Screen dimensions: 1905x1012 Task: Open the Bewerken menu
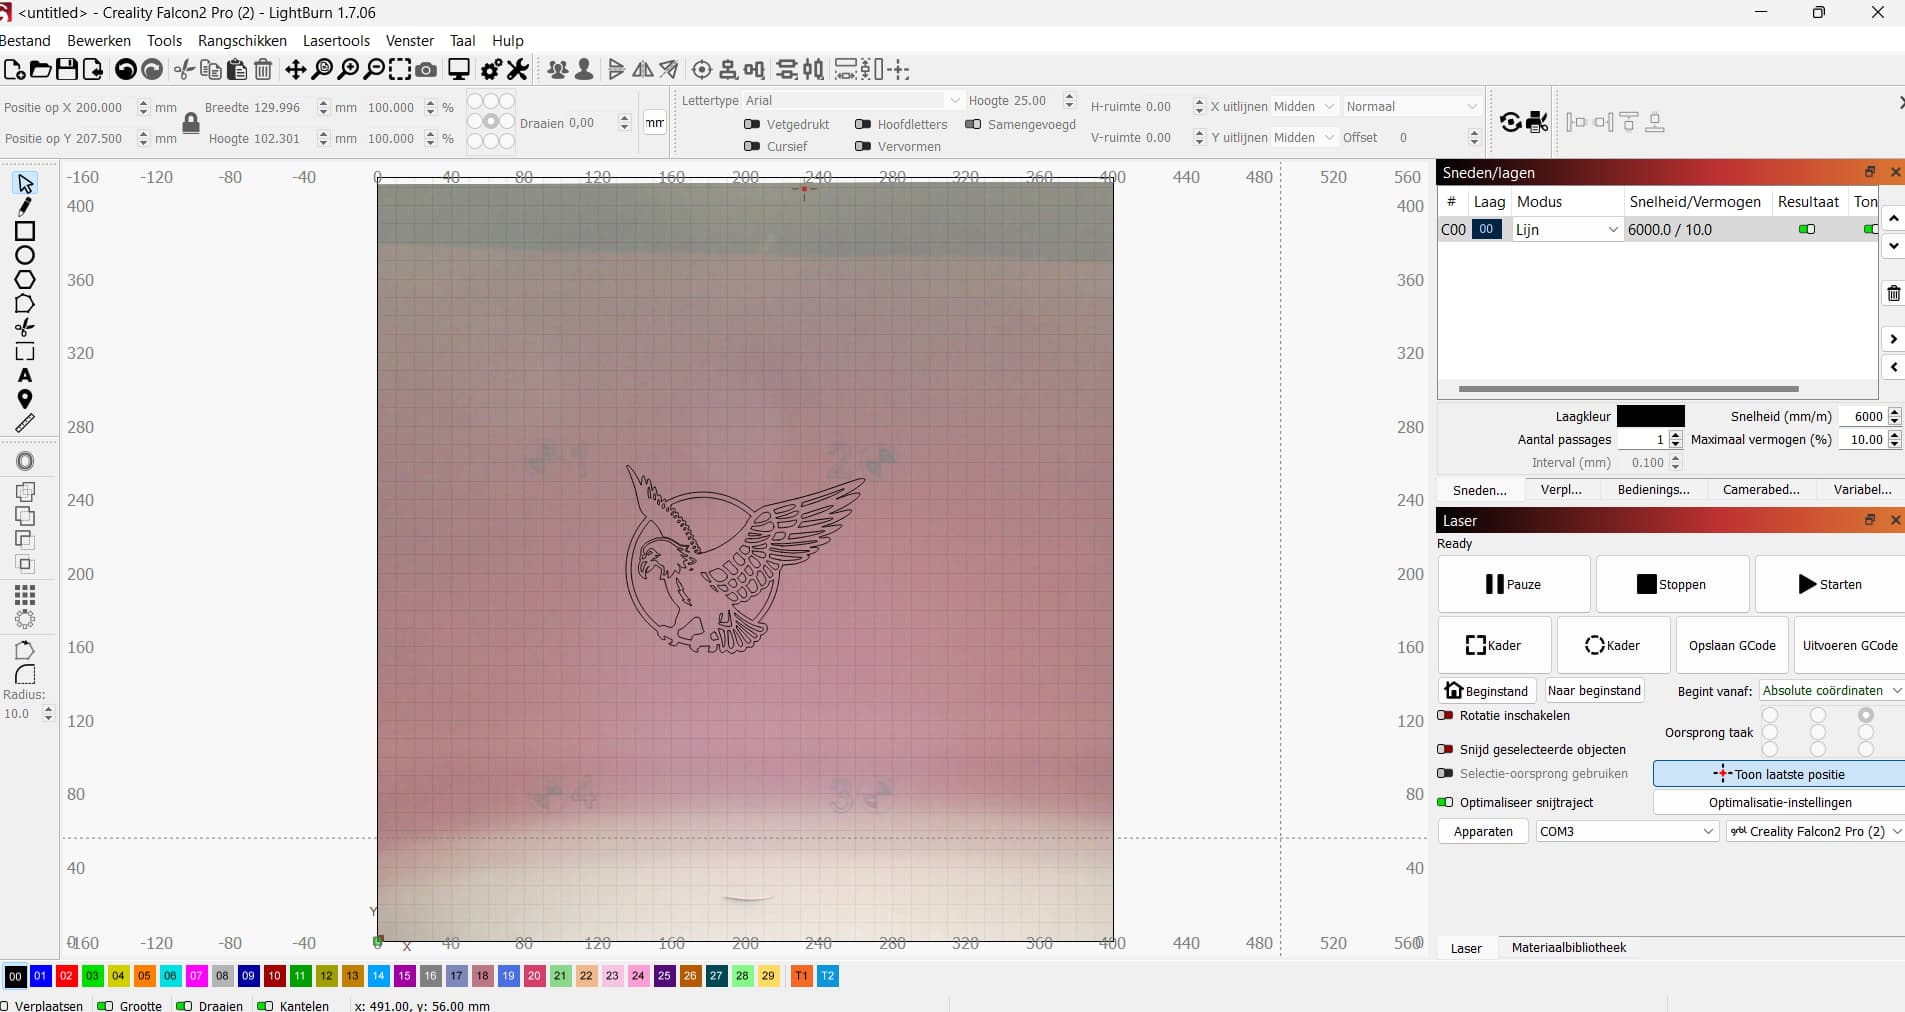click(99, 40)
